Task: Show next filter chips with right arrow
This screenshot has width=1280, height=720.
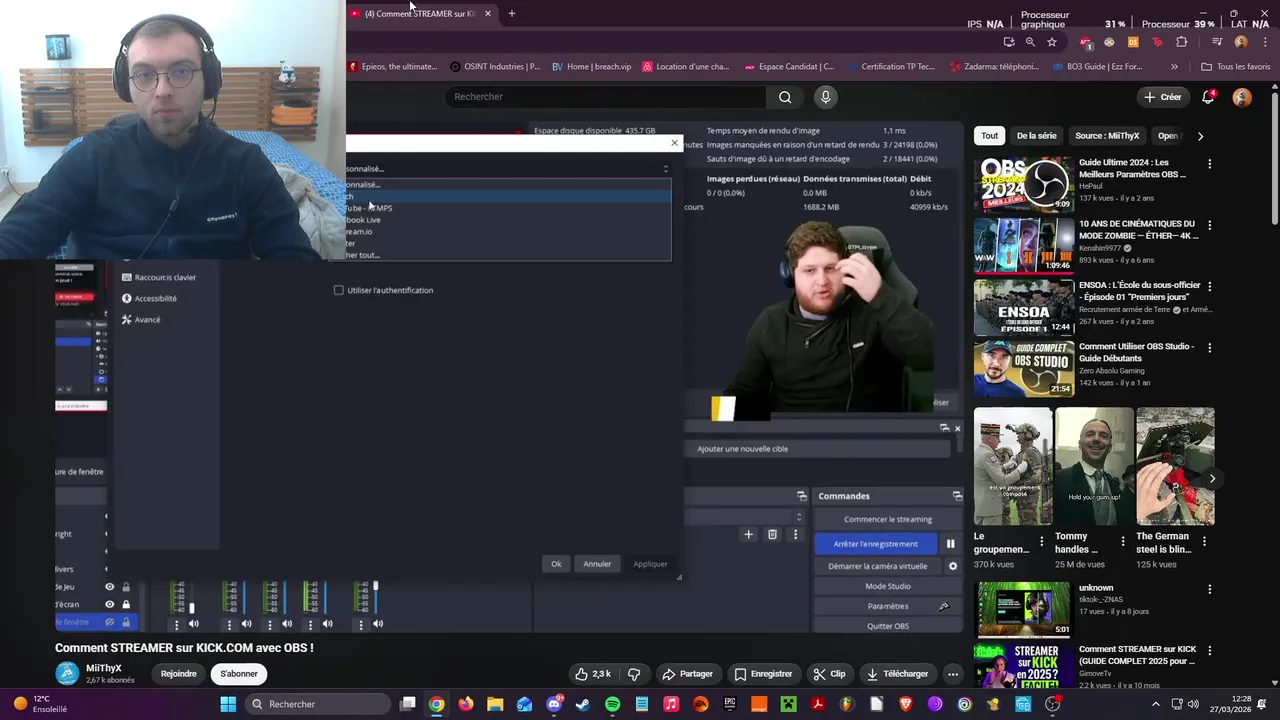Action: click(x=1200, y=136)
